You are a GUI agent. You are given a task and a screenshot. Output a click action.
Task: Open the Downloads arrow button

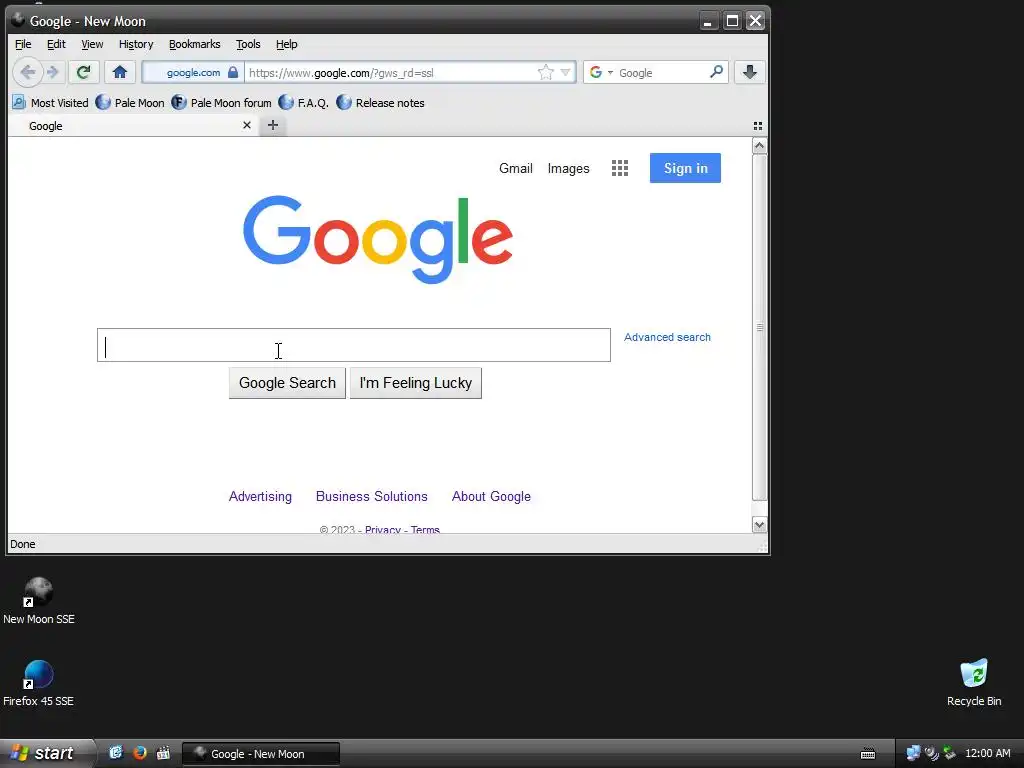(x=750, y=72)
